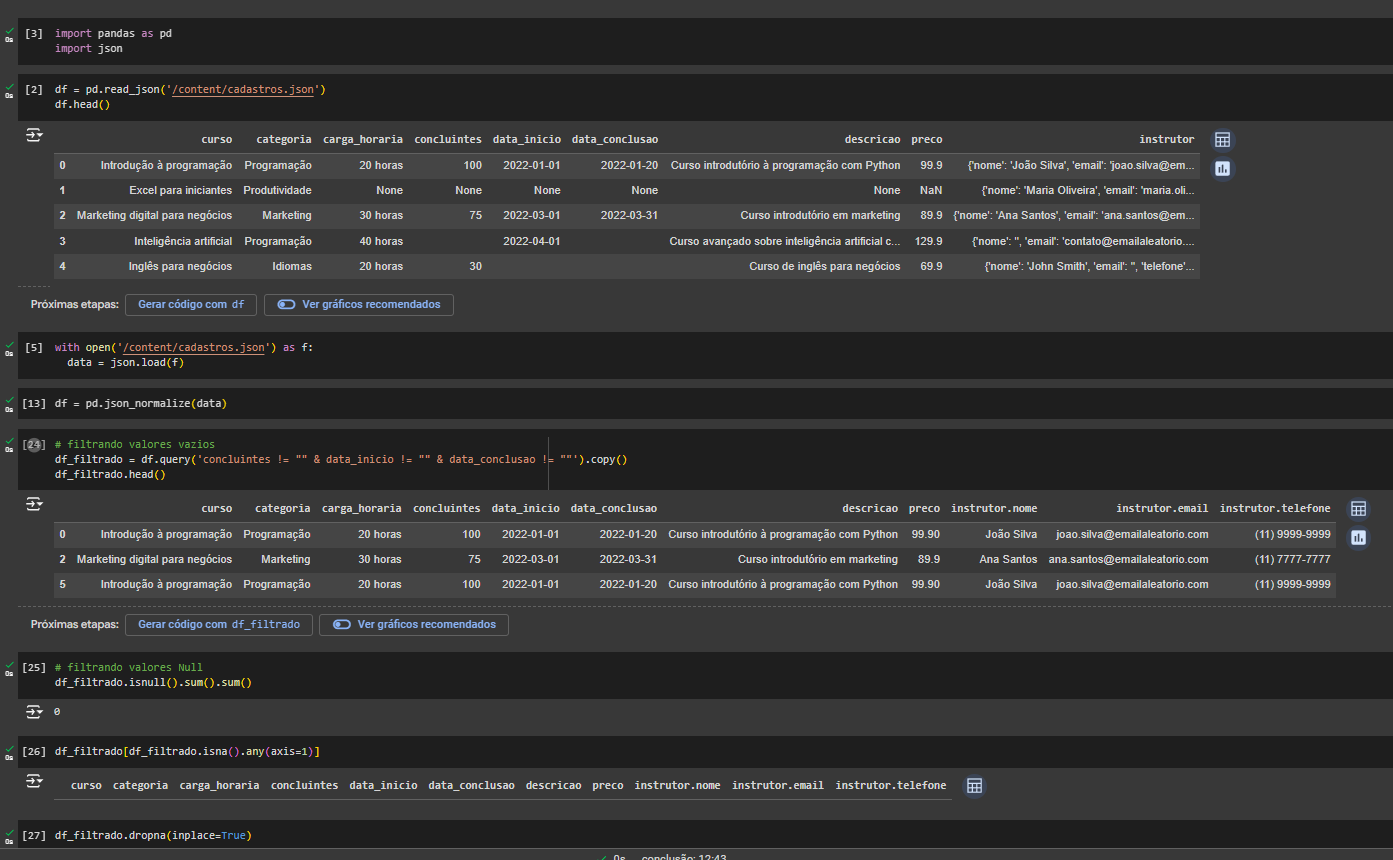Click 'Gerar código com df' button
Image resolution: width=1393 pixels, height=860 pixels.
[191, 304]
